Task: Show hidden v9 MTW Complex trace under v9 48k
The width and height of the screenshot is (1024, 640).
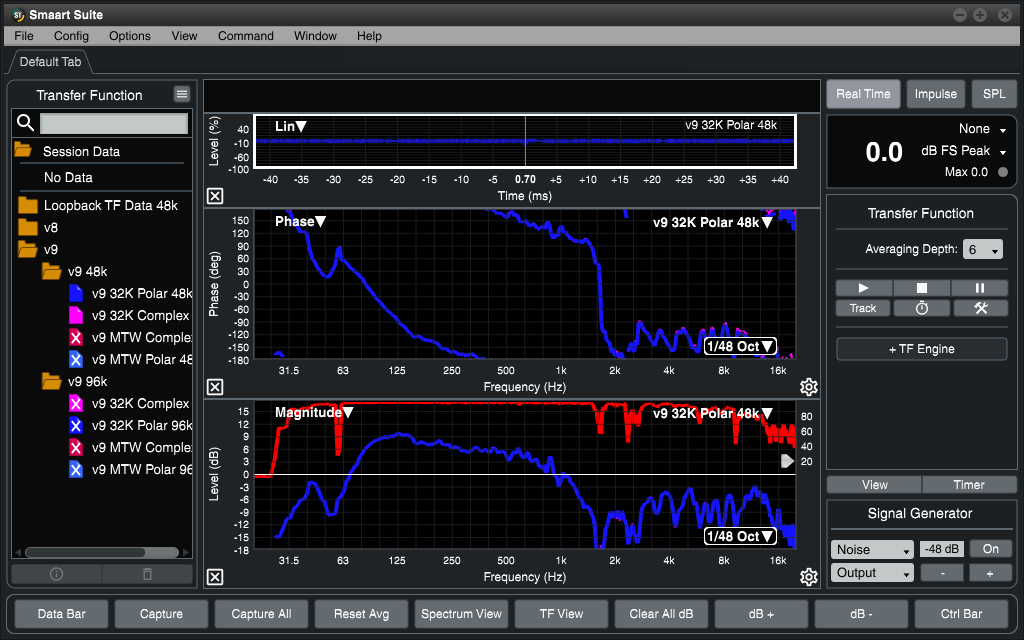Action: (x=76, y=338)
